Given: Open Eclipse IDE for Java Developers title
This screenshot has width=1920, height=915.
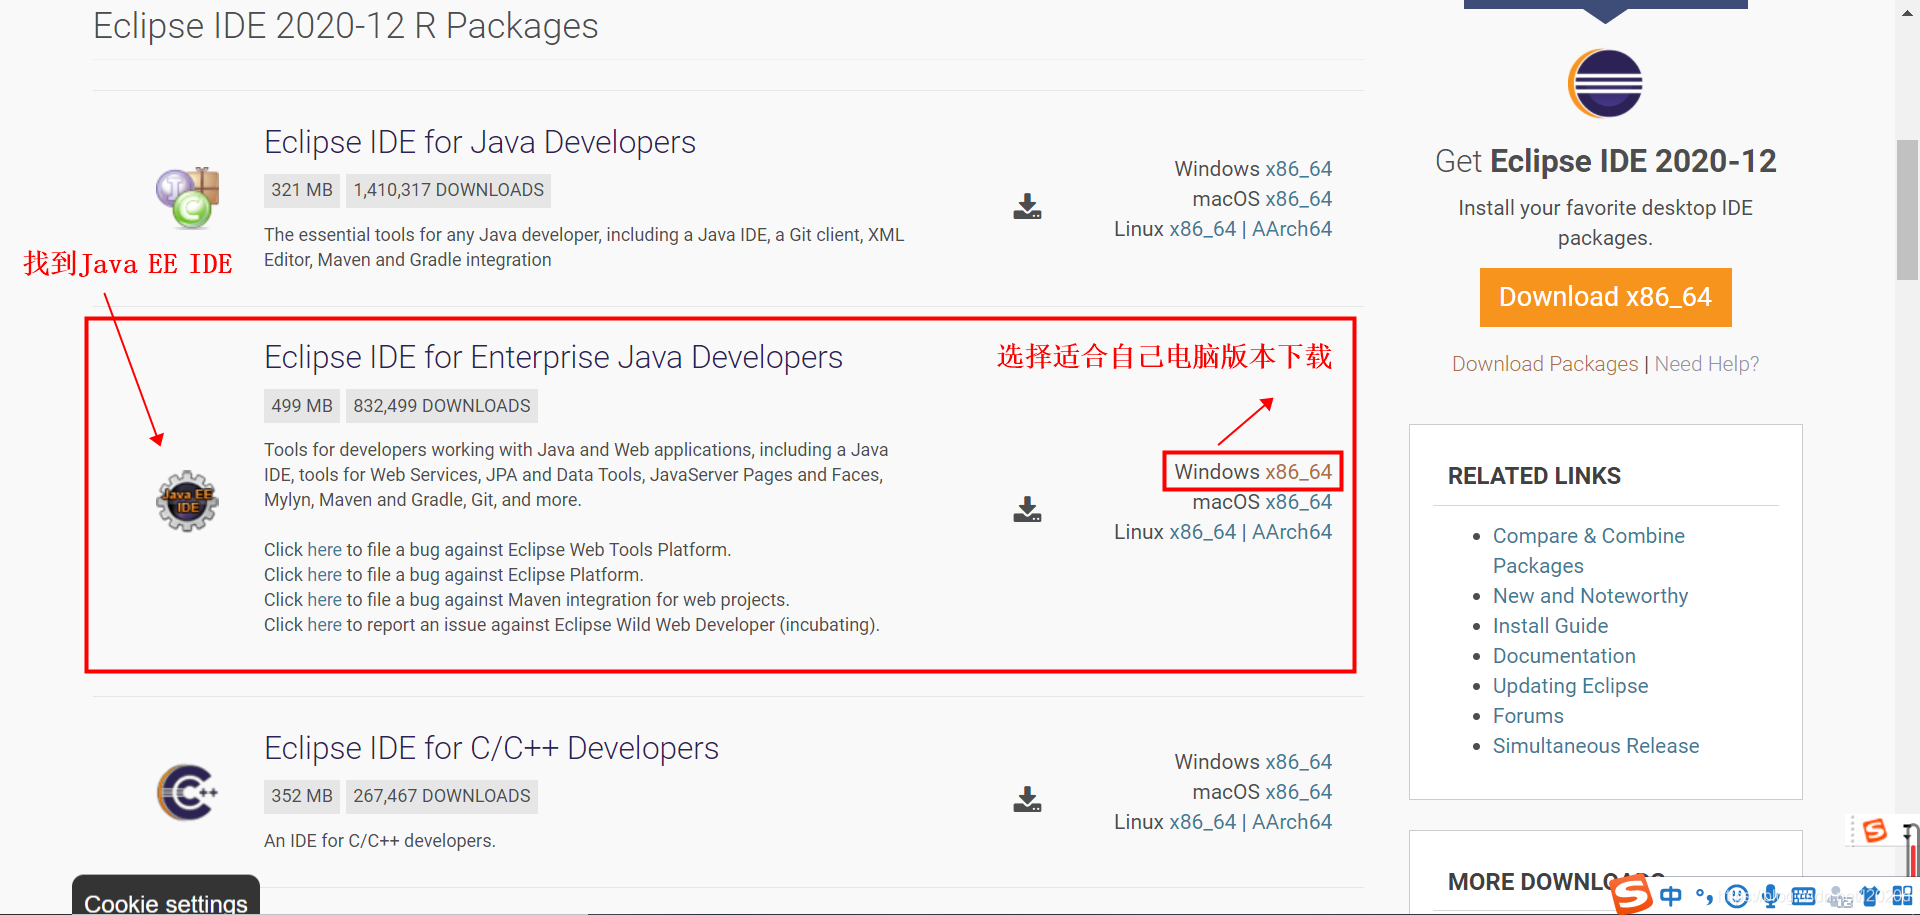Looking at the screenshot, I should (x=480, y=142).
